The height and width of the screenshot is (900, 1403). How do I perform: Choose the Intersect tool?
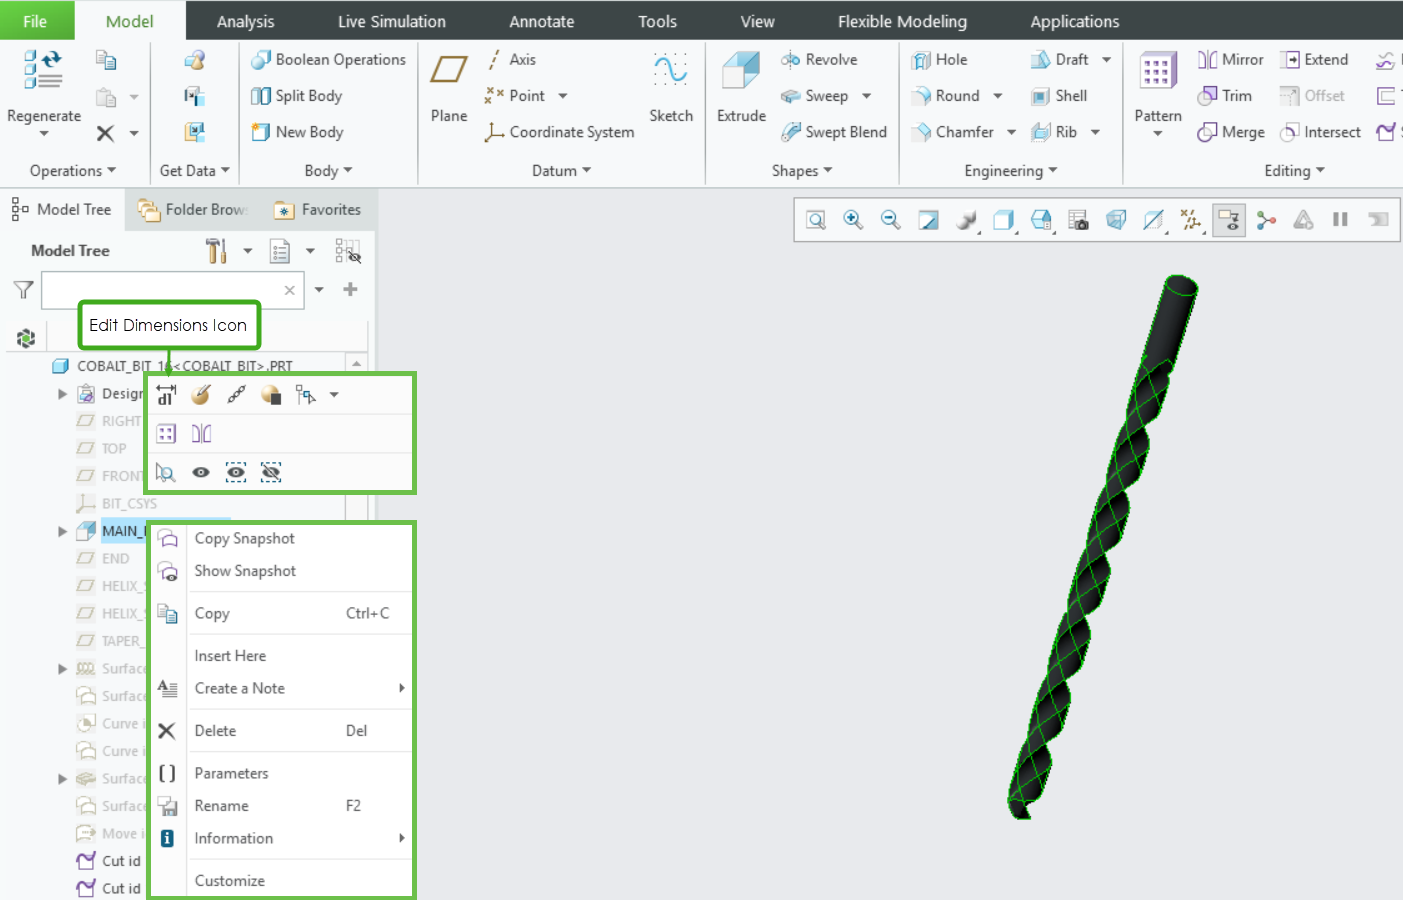coord(1321,132)
